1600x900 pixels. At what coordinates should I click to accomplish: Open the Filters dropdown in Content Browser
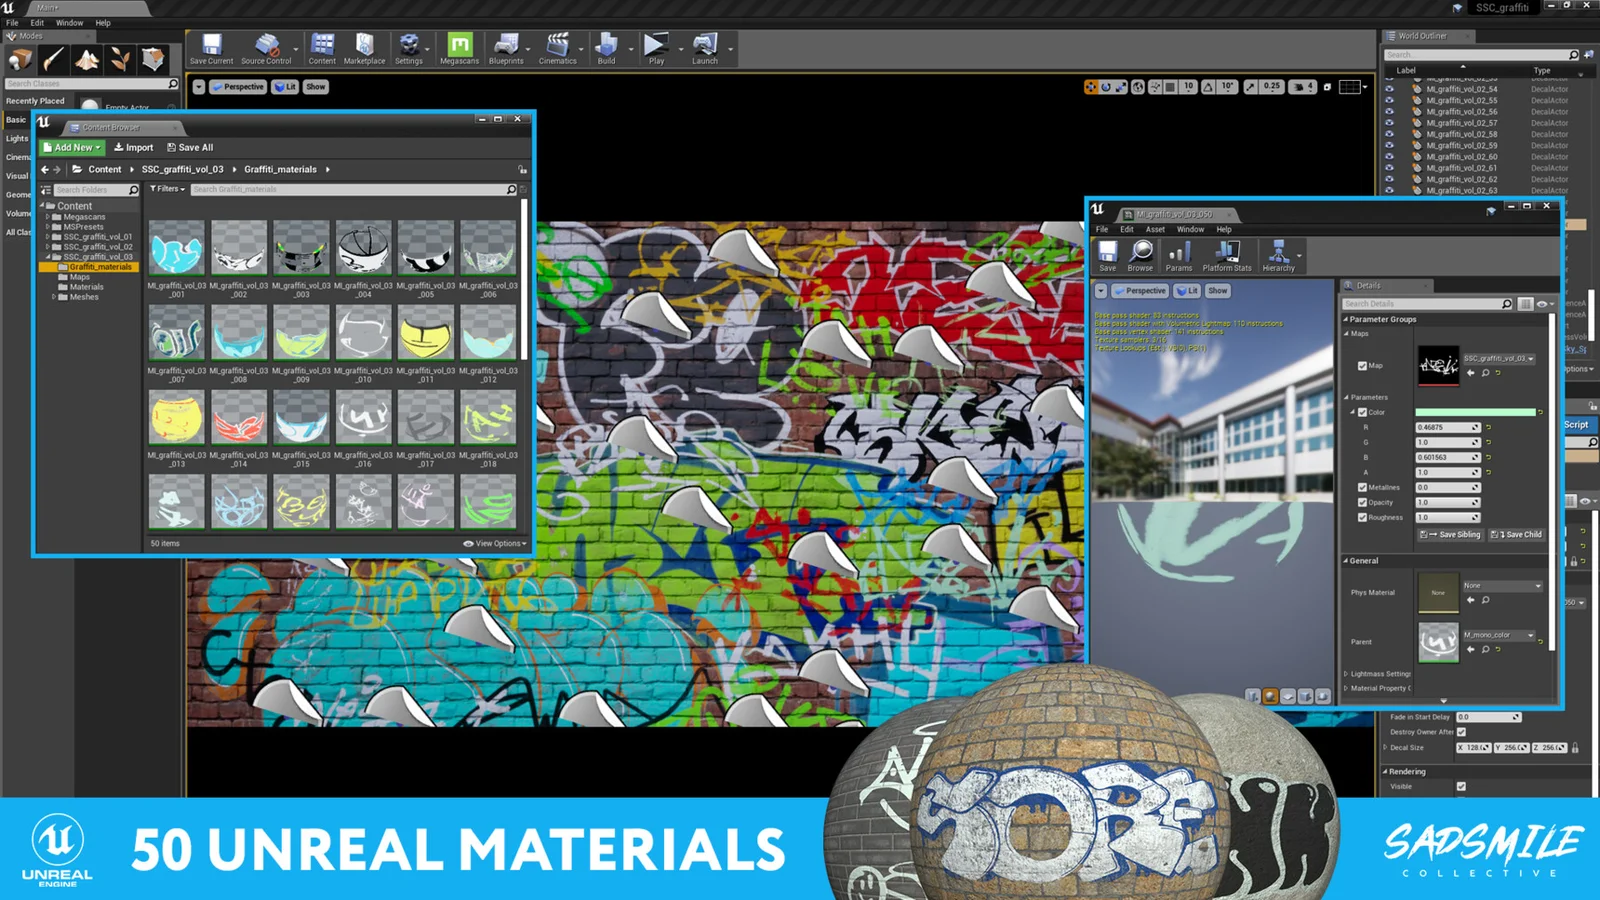167,189
